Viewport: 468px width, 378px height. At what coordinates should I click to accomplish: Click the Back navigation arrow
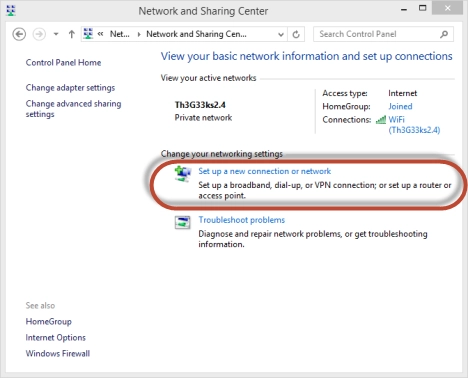coord(19,34)
